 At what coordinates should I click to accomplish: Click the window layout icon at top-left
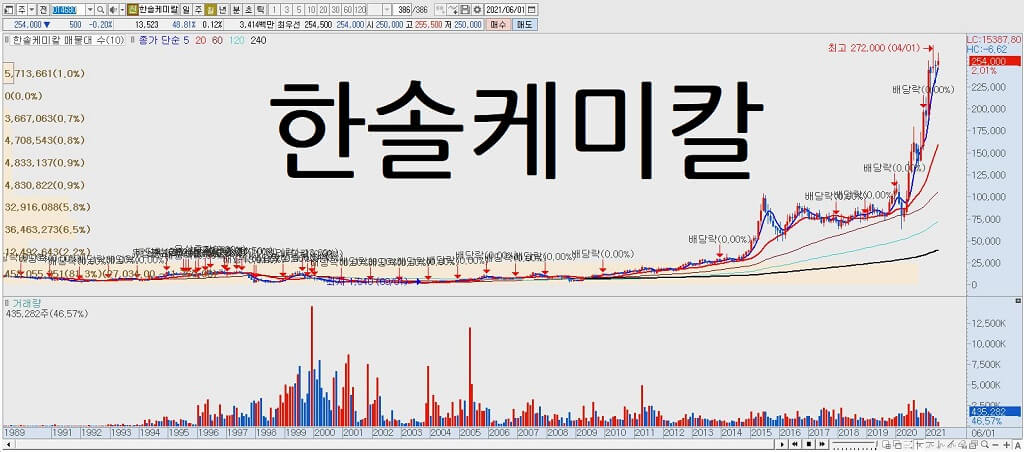point(7,10)
